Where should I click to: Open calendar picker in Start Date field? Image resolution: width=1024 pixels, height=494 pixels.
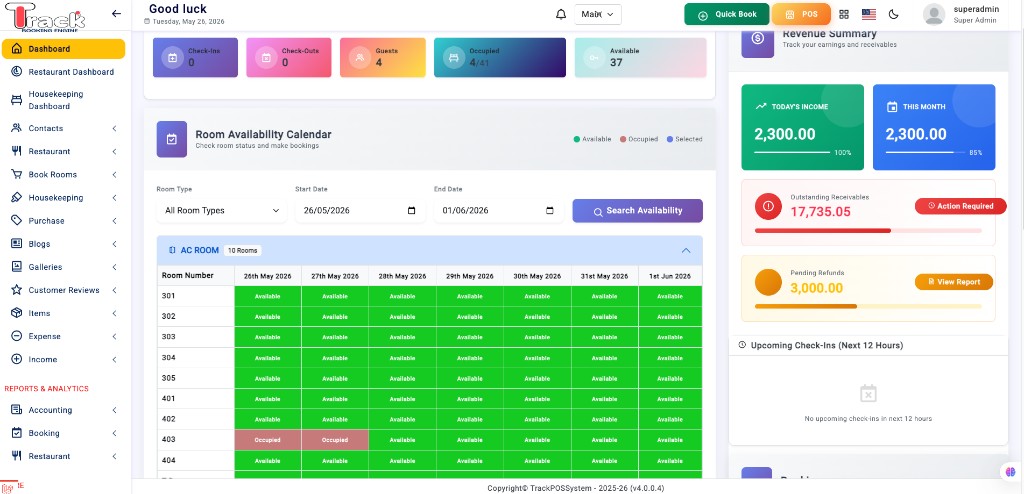pyautogui.click(x=411, y=210)
